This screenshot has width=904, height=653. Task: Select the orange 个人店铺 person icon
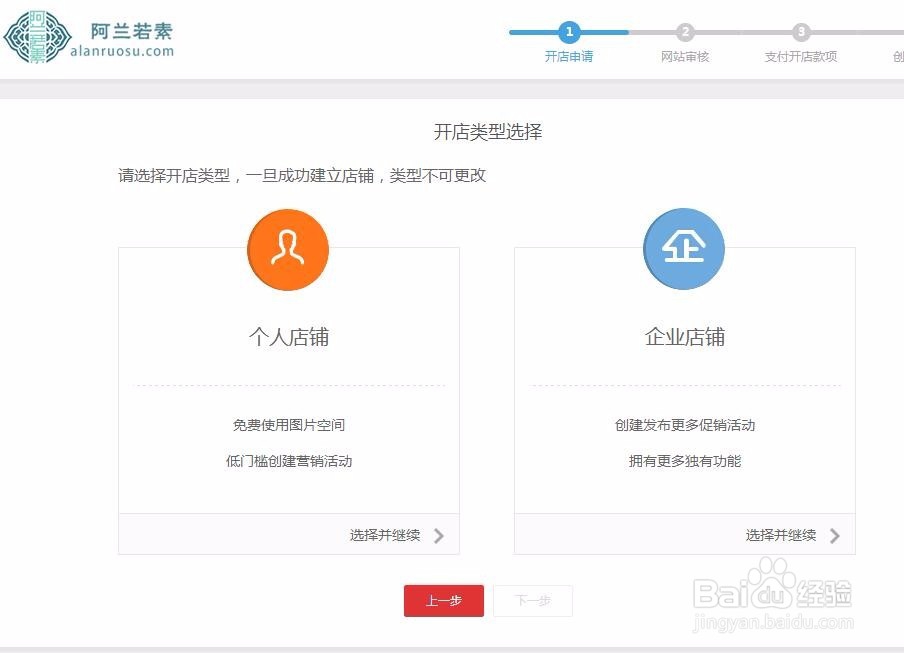click(287, 250)
